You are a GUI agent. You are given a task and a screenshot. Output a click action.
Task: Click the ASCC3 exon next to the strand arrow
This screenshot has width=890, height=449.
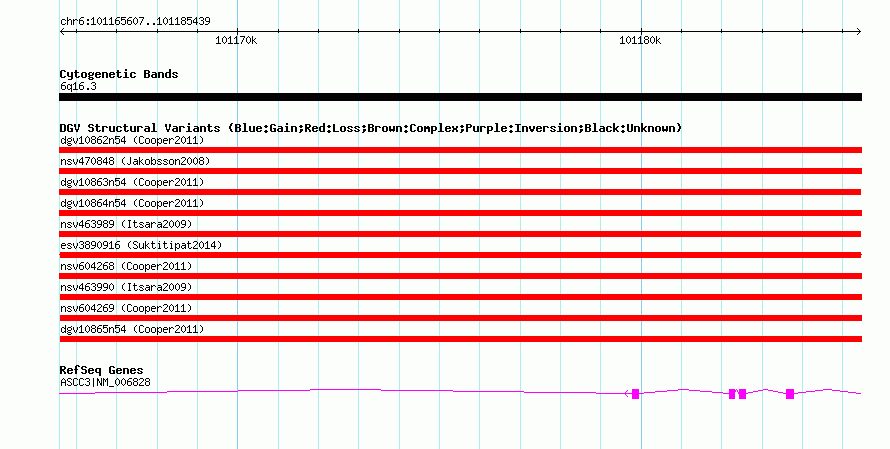[635, 394]
